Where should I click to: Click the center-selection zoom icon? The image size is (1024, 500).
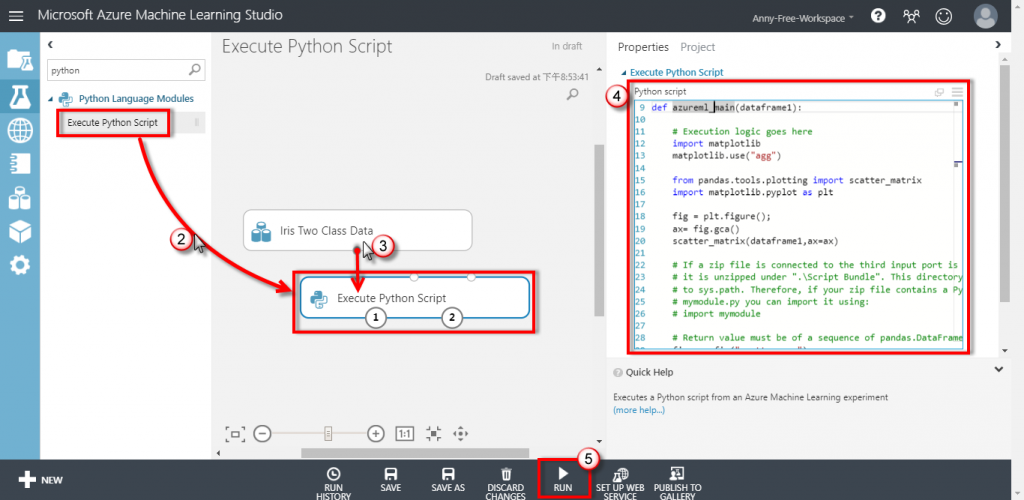tap(434, 433)
